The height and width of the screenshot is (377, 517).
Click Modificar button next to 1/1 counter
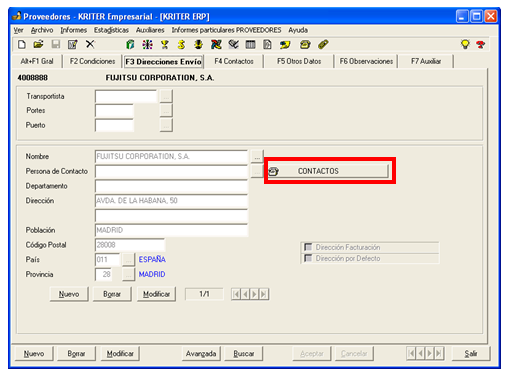pyautogui.click(x=156, y=294)
